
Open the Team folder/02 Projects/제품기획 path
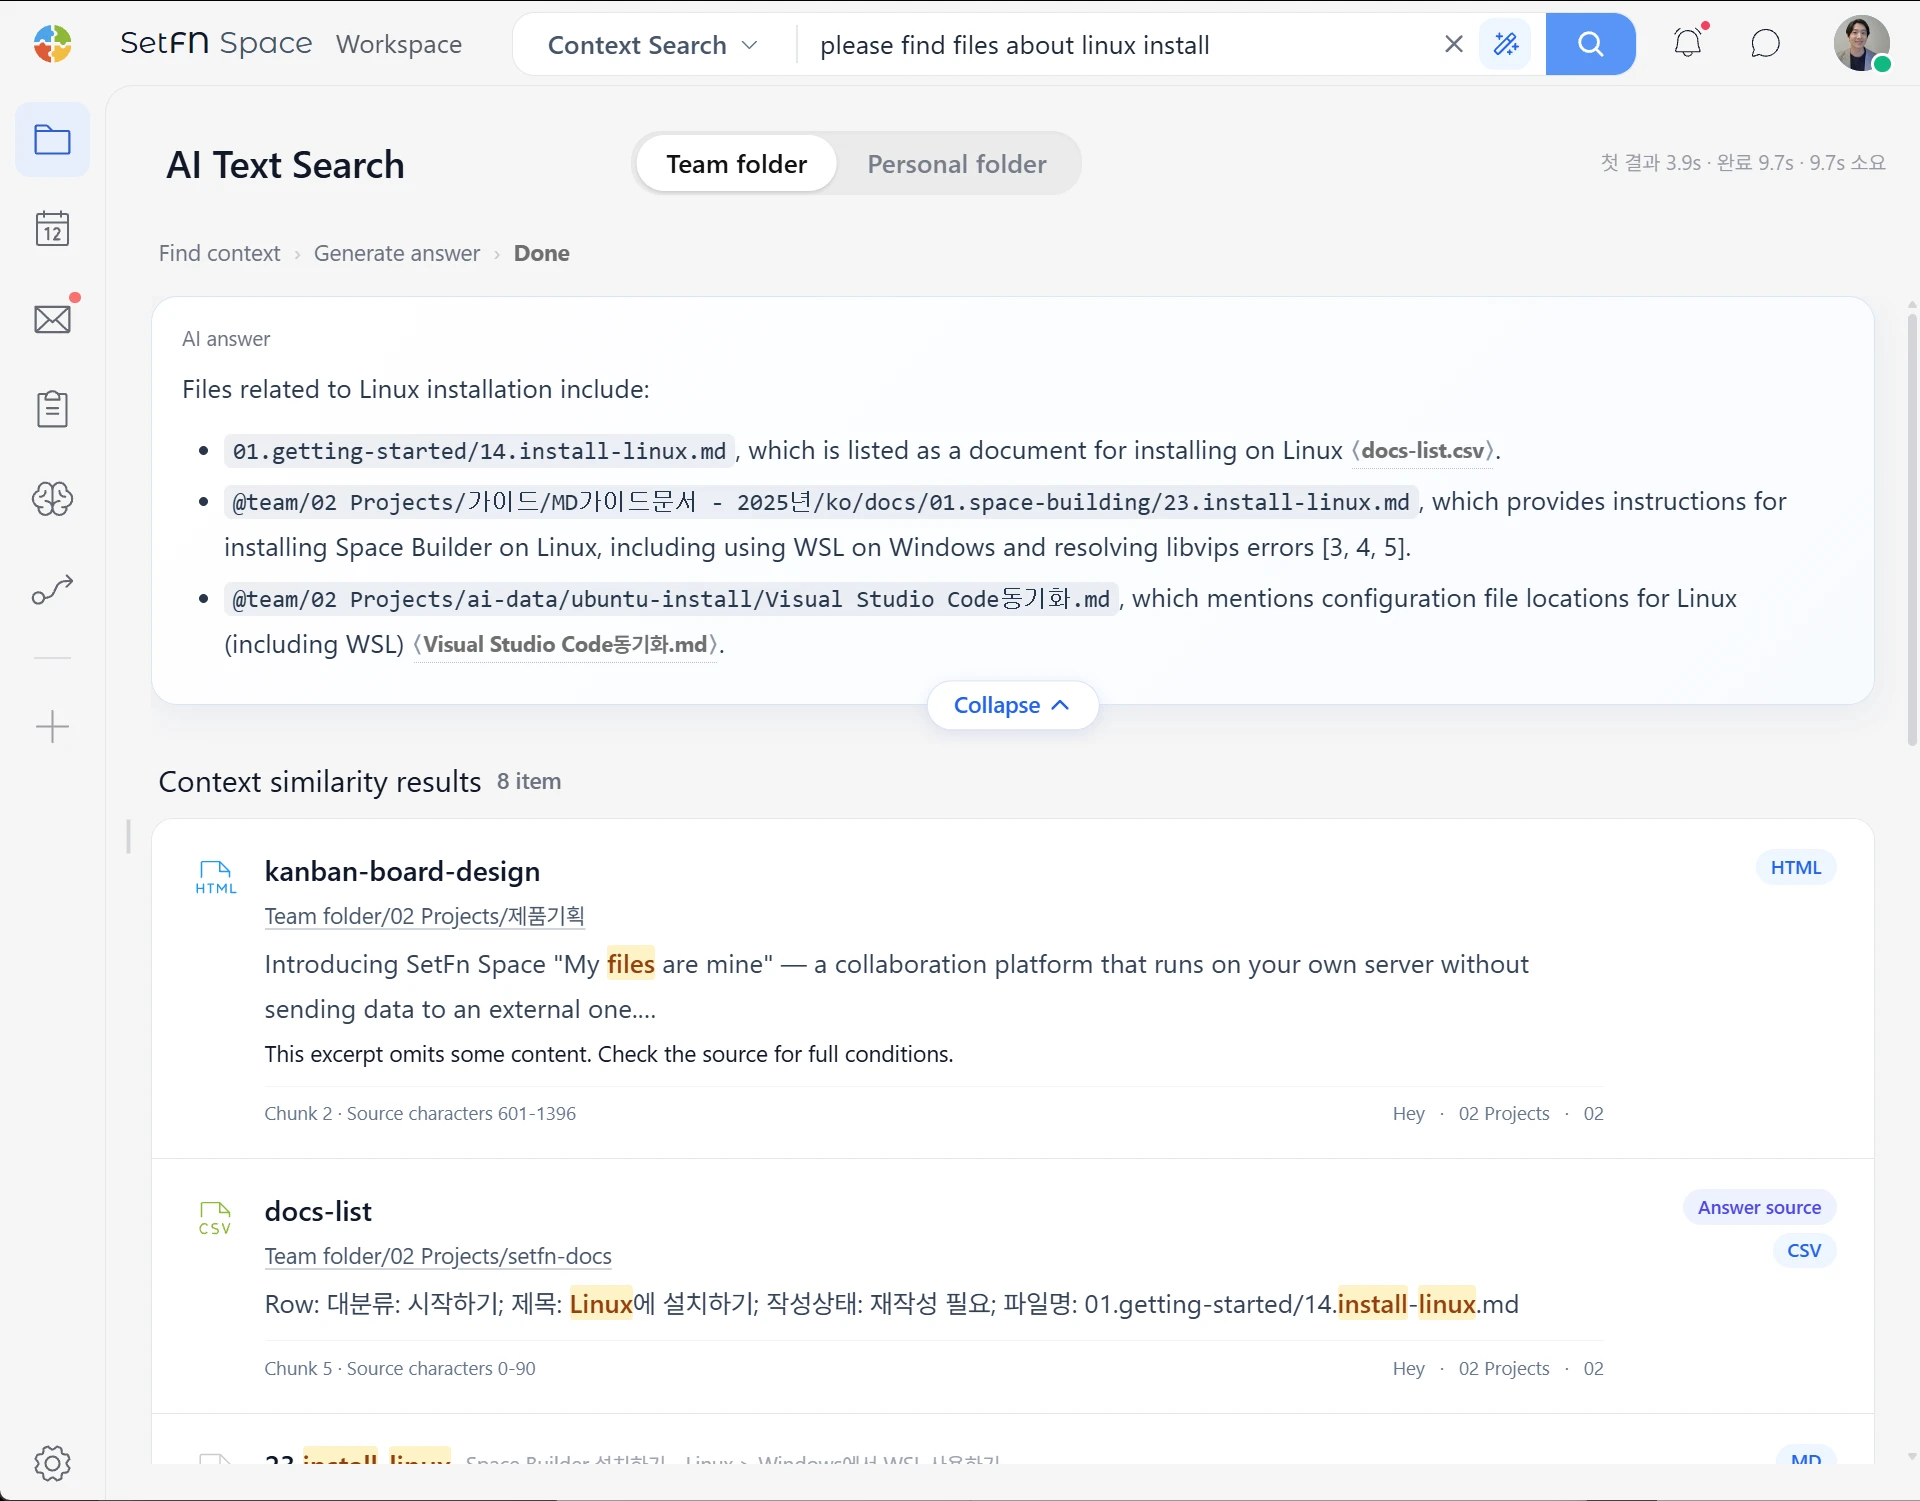(x=425, y=916)
